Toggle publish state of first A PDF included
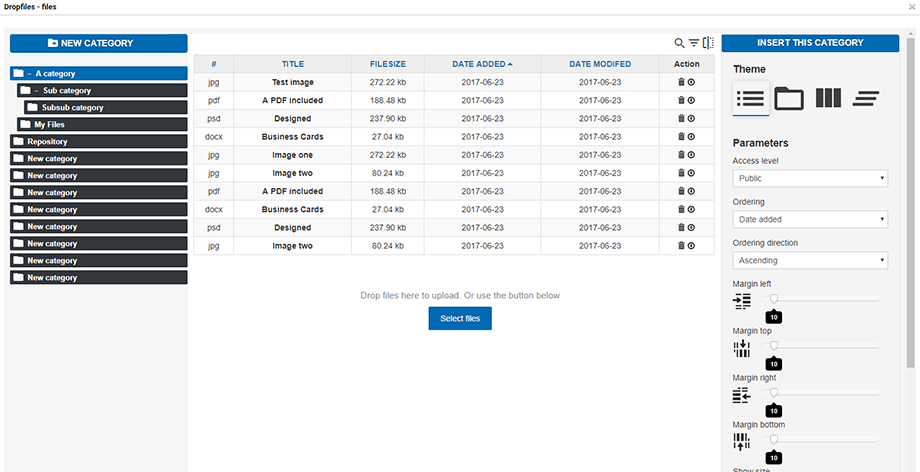 [x=691, y=100]
